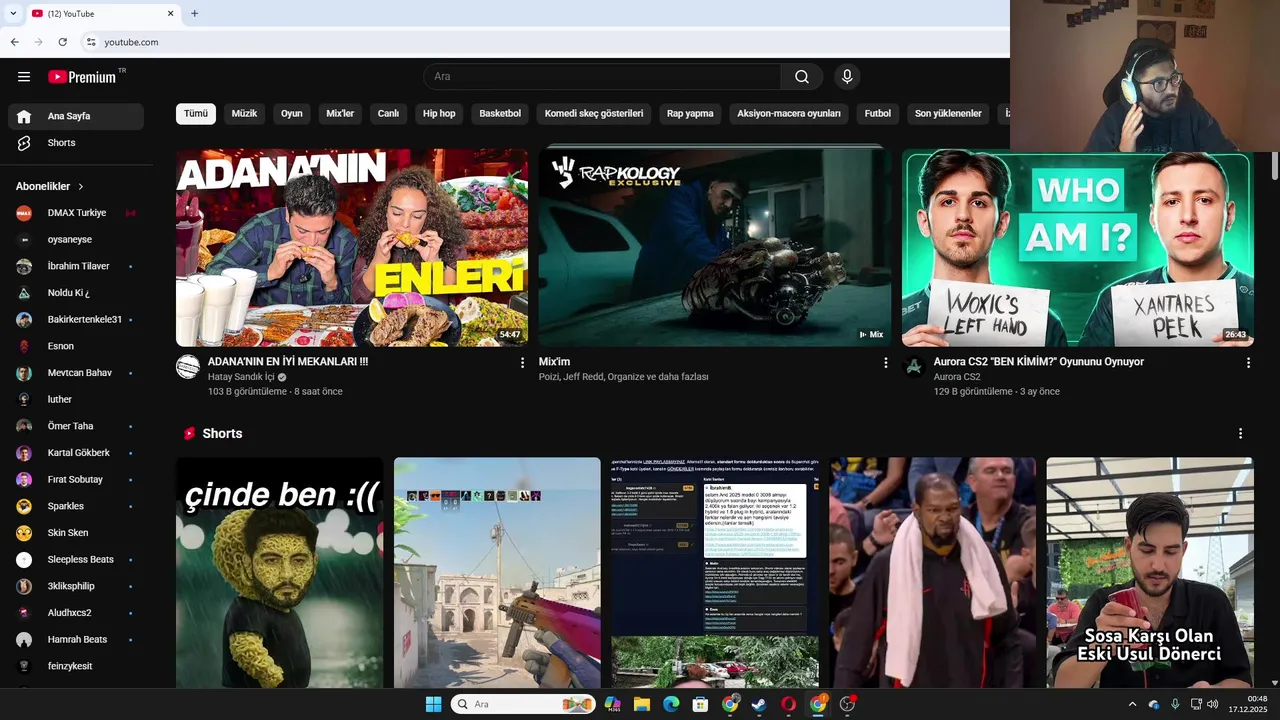Image resolution: width=1280 pixels, height=720 pixels.
Task: Open Shorts section three-dot menu
Action: [x=1240, y=434]
